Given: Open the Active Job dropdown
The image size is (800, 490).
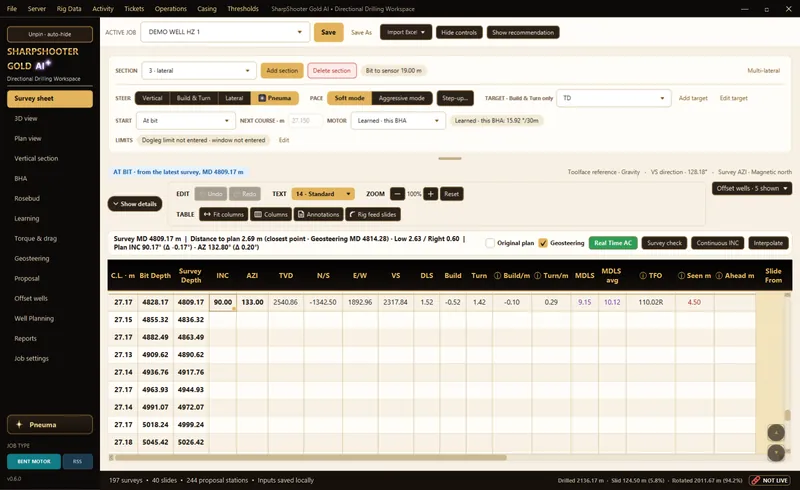Looking at the screenshot, I should point(225,32).
